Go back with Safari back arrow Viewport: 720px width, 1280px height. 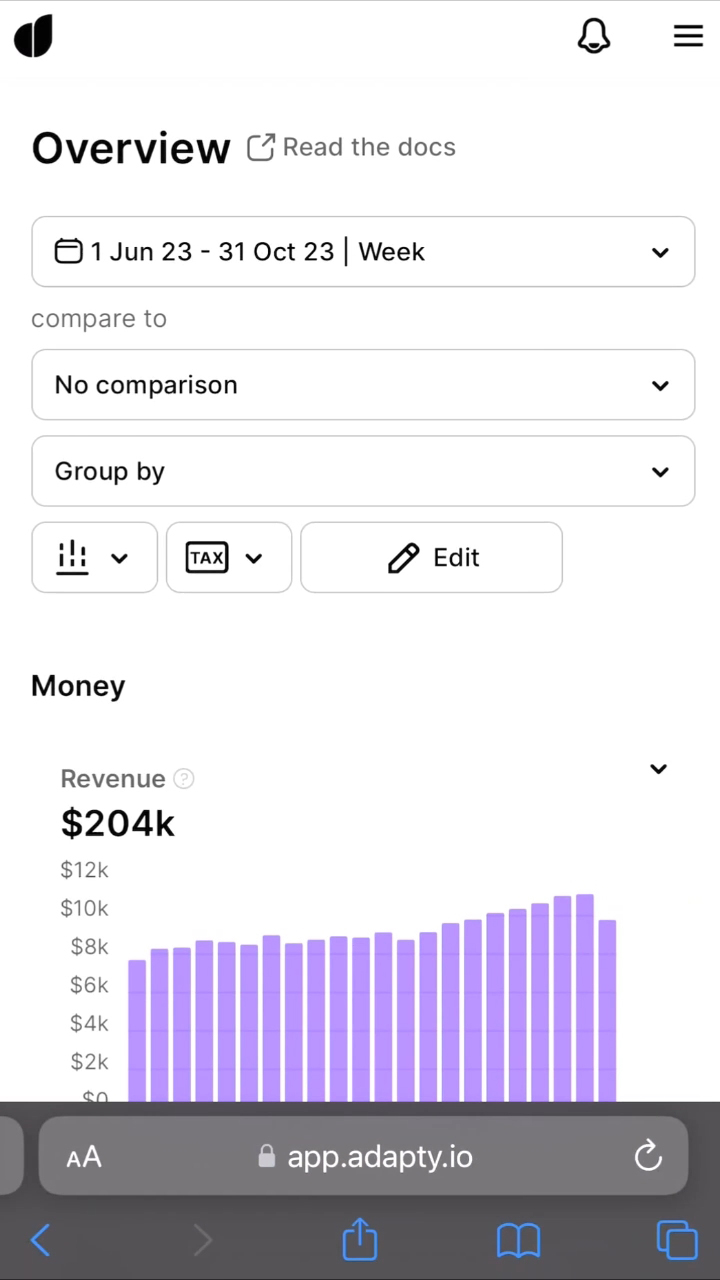40,1240
